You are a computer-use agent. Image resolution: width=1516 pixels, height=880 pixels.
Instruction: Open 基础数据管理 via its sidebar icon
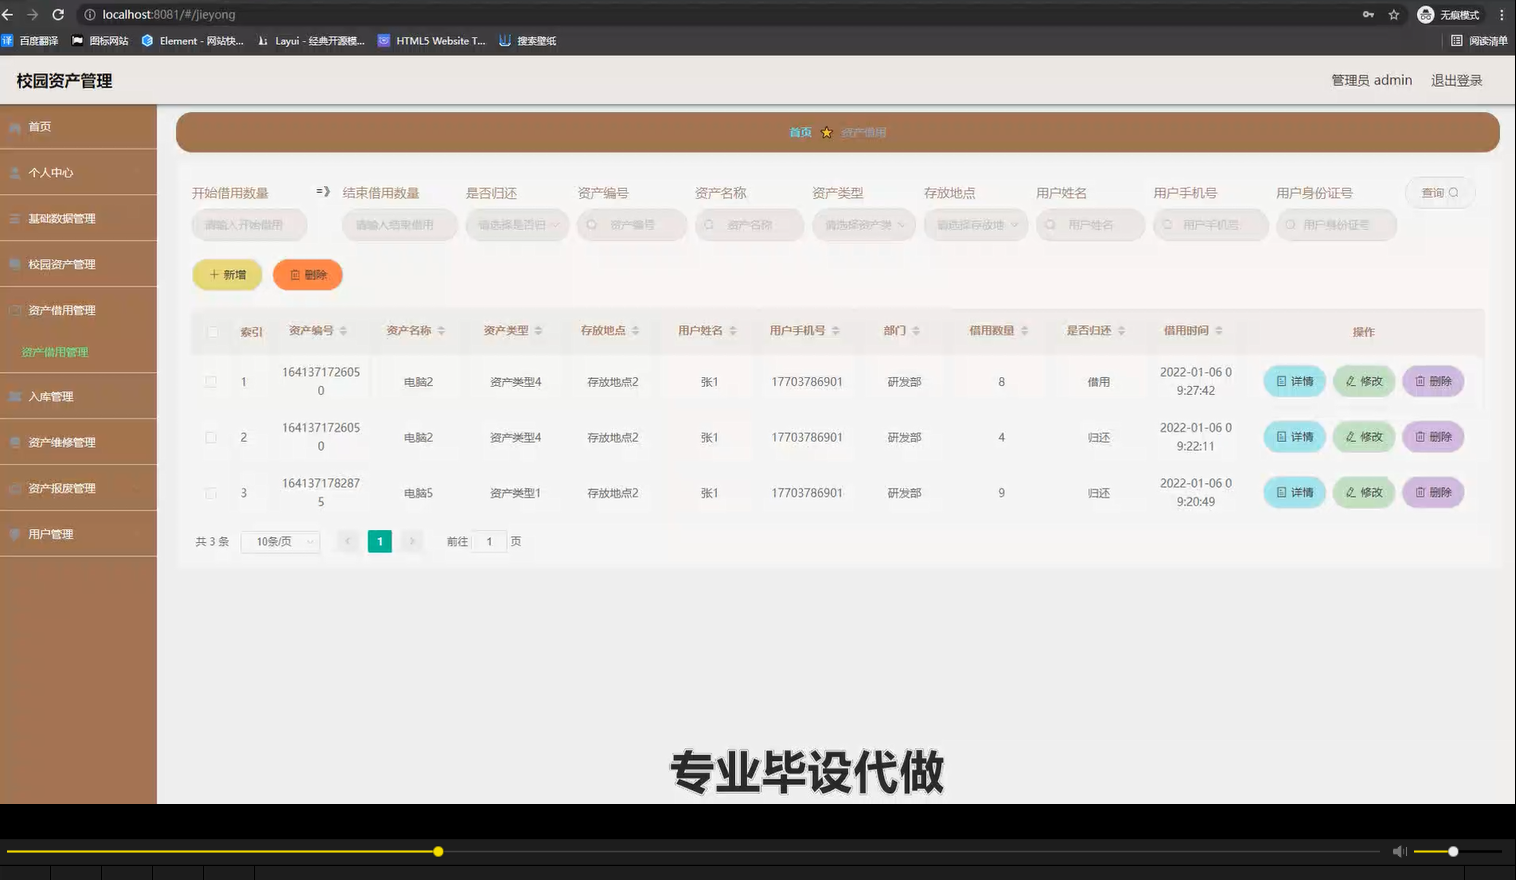tap(17, 217)
